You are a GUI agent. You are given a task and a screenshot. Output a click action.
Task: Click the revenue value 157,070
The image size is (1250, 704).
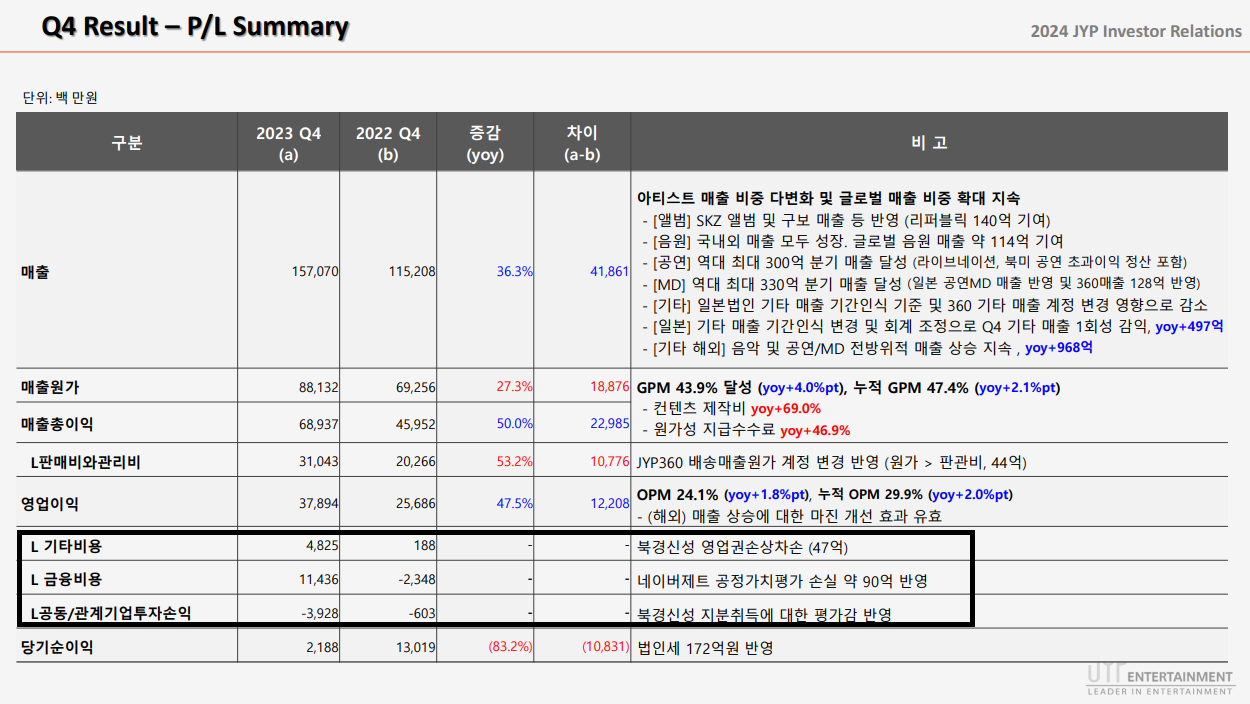coord(317,271)
